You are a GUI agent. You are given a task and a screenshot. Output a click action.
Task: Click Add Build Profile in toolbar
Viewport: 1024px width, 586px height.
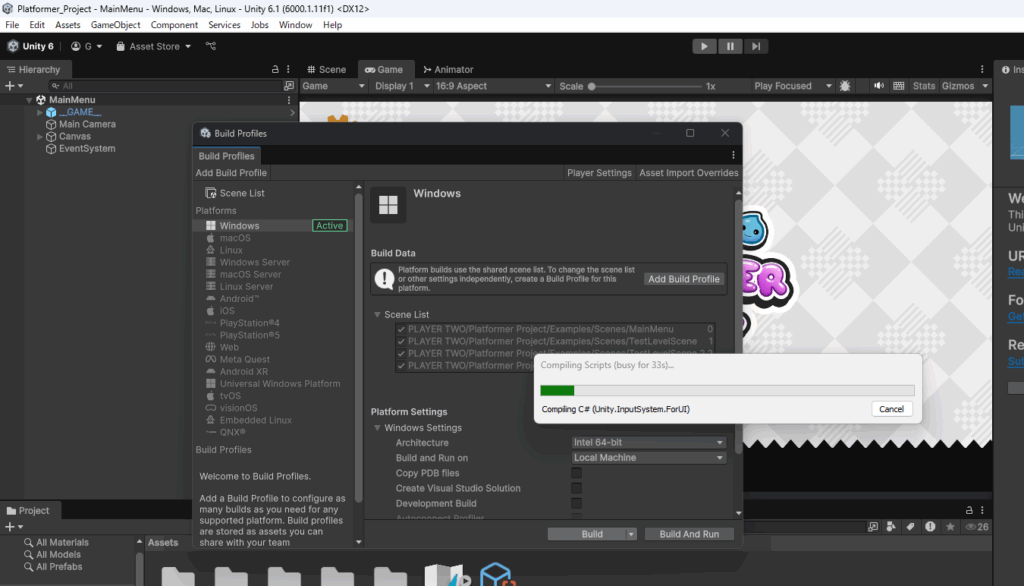231,173
